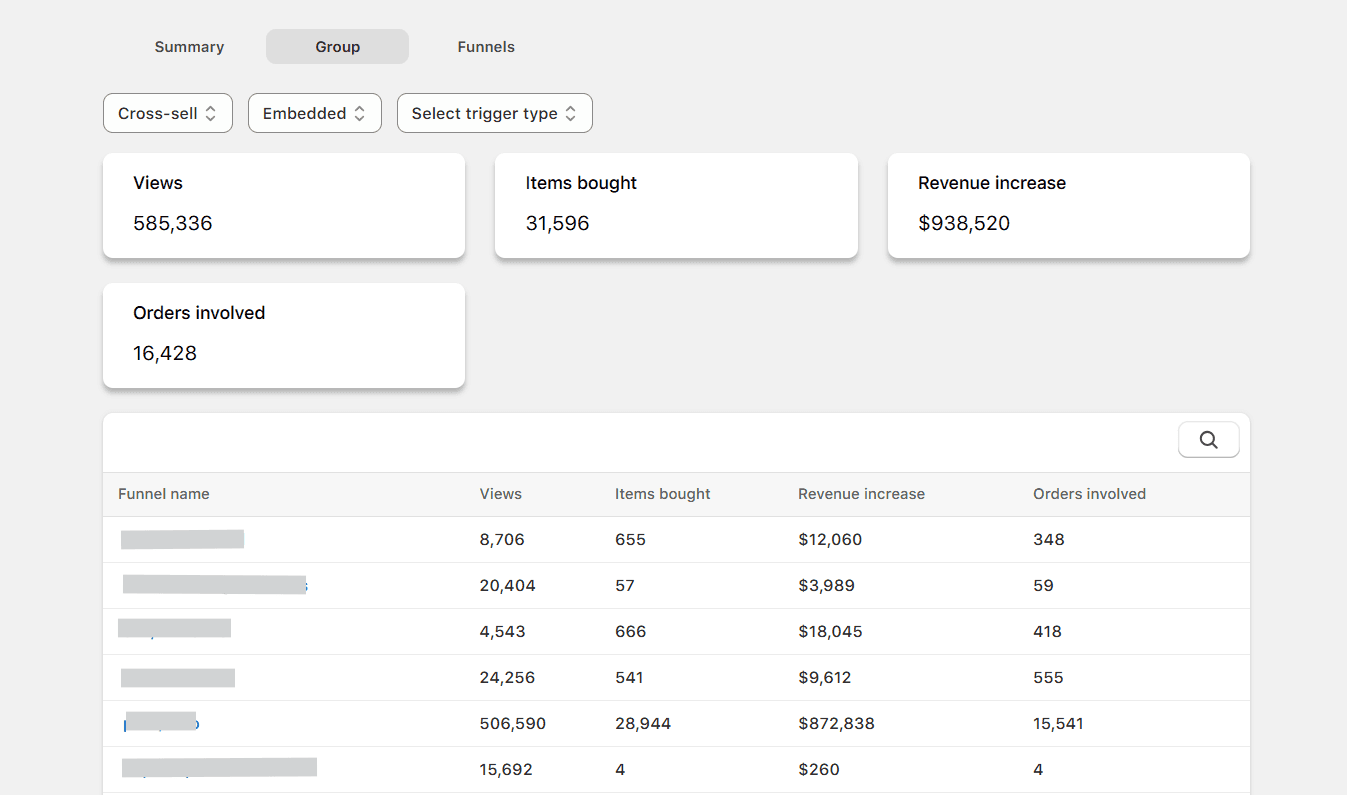The height and width of the screenshot is (795, 1347).
Task: Open the Embedded filter dropdown
Action: tap(314, 113)
